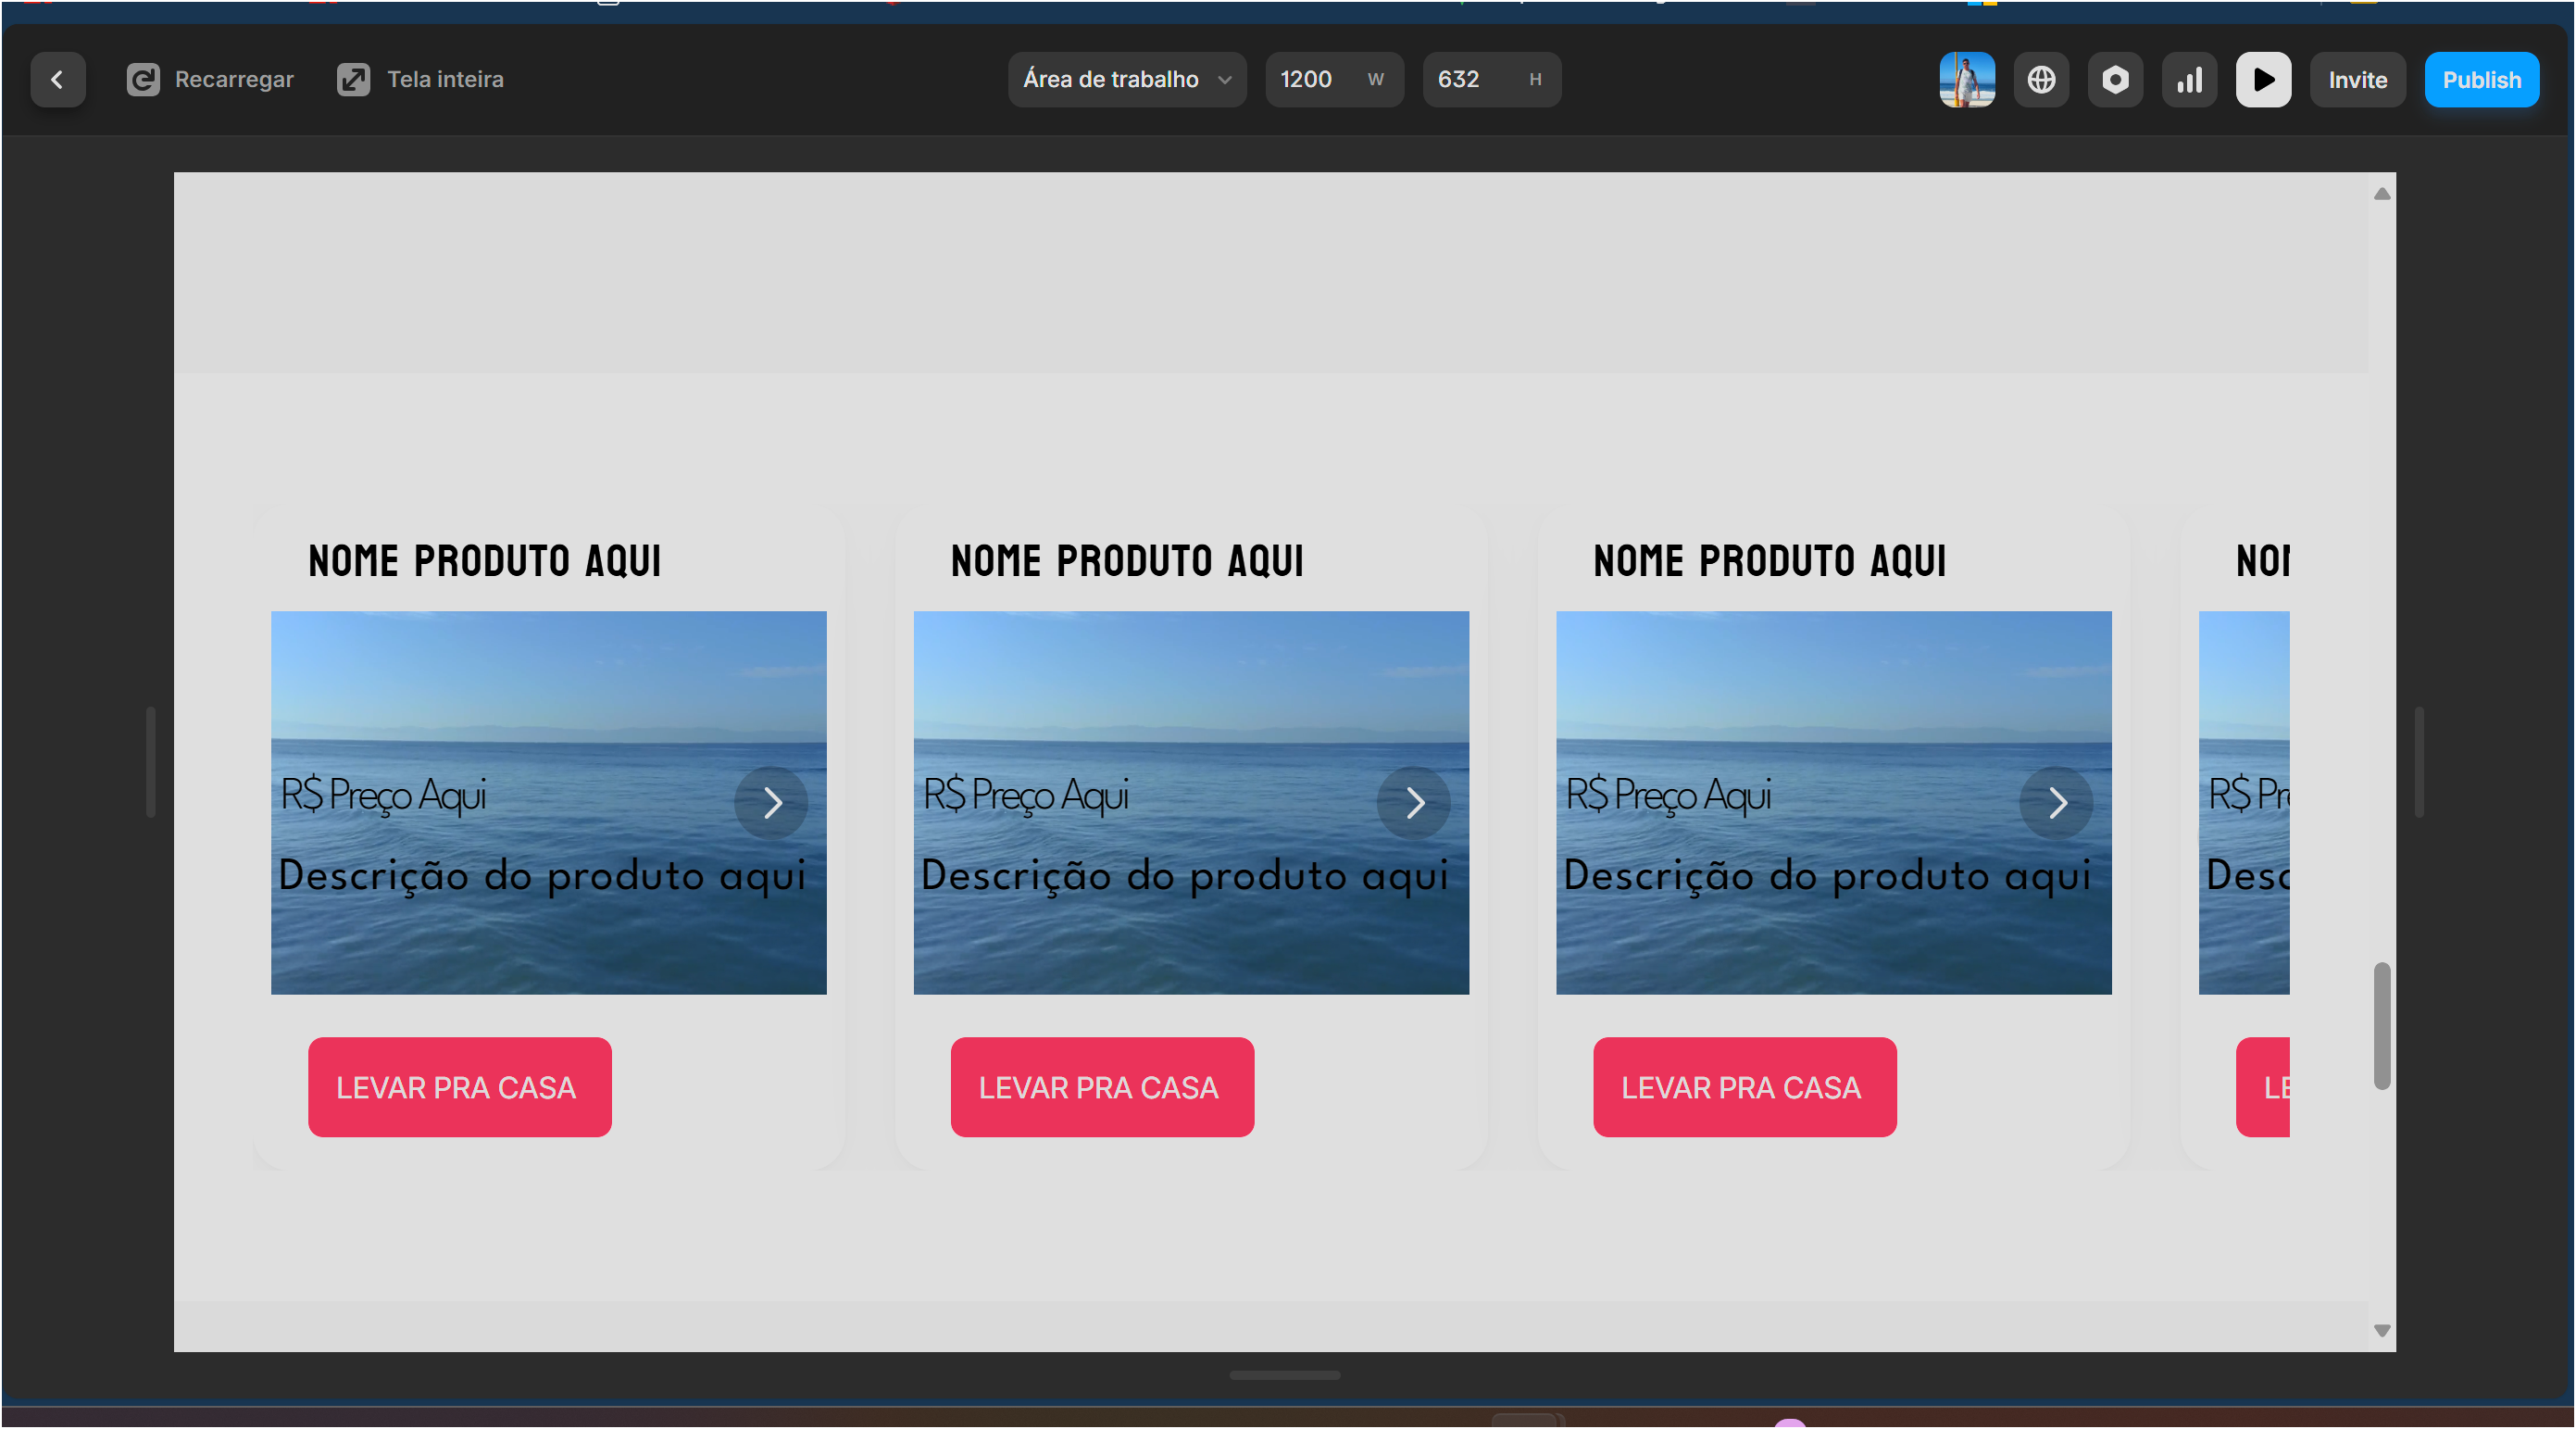
Task: Expand first product image carousel arrow
Action: point(770,803)
